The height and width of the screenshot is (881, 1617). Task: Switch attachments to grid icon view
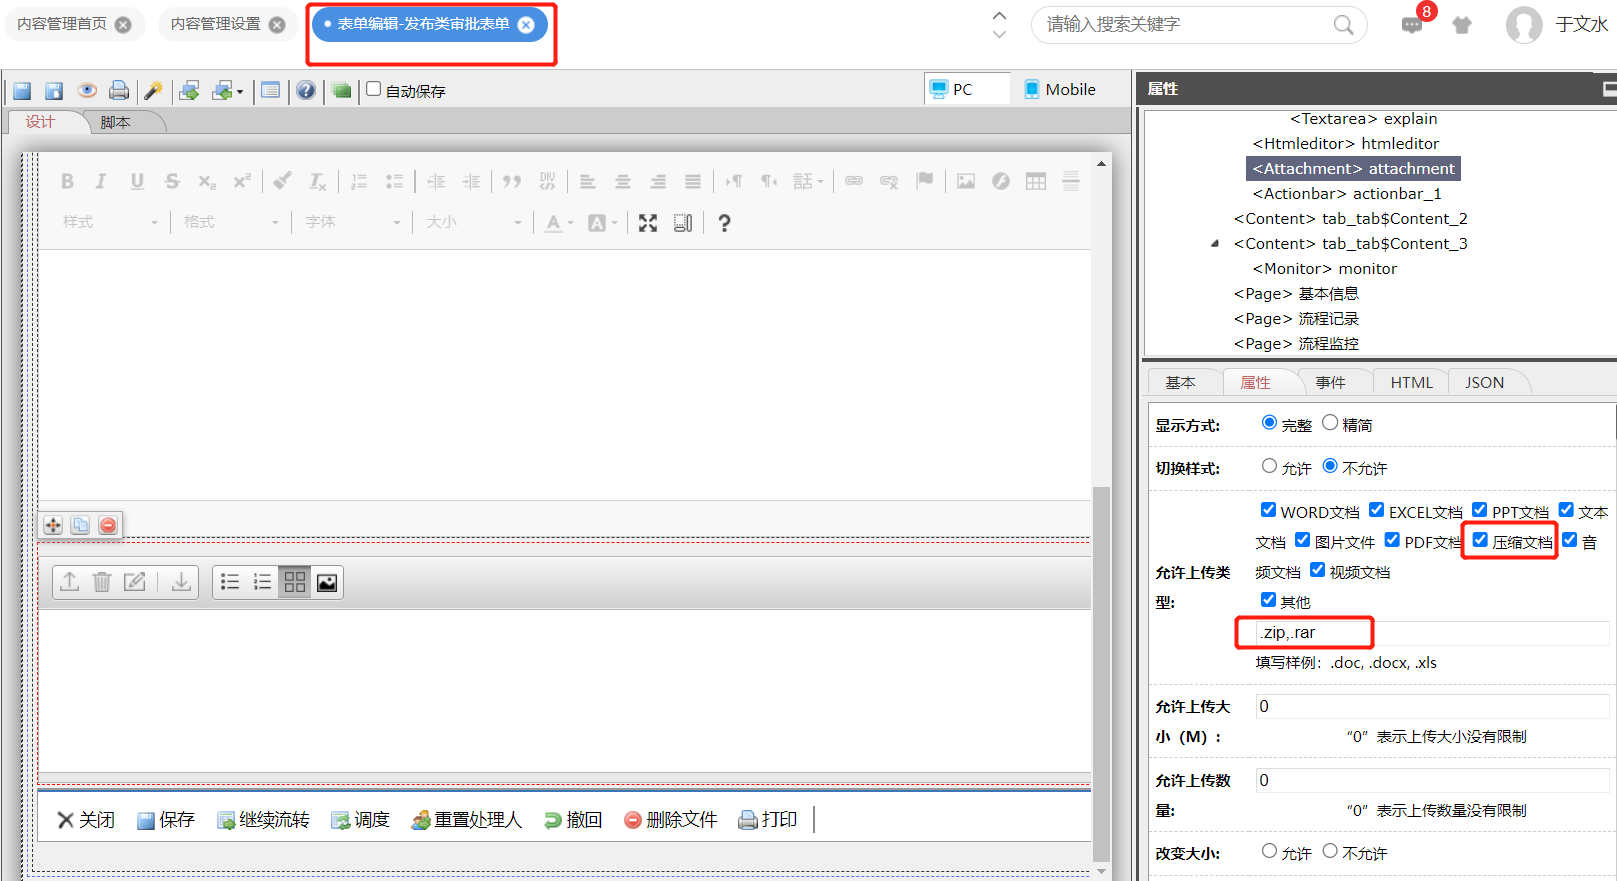[x=295, y=582]
